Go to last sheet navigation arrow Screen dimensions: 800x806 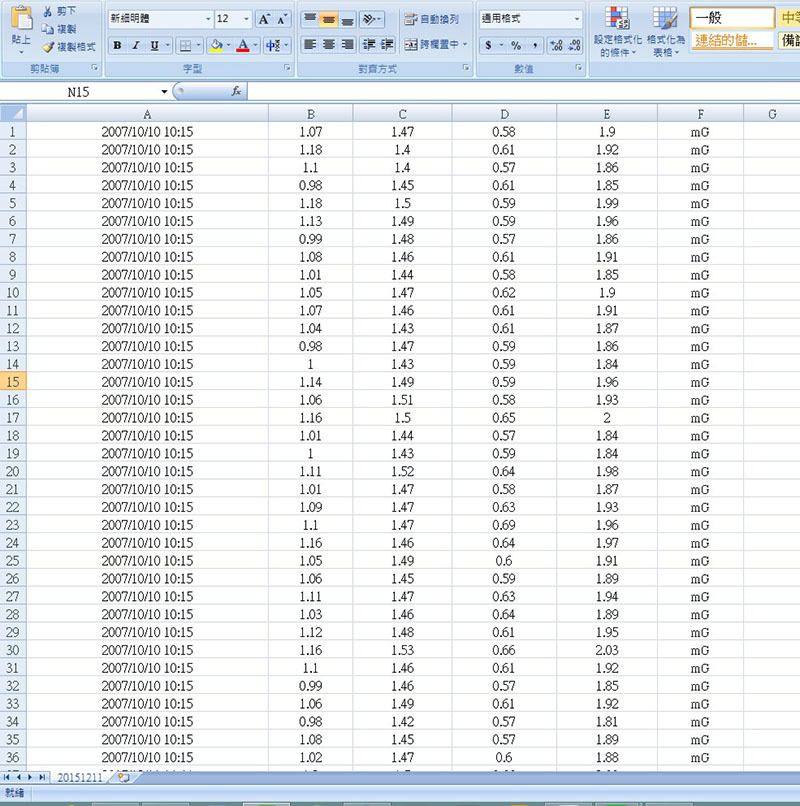click(42, 777)
